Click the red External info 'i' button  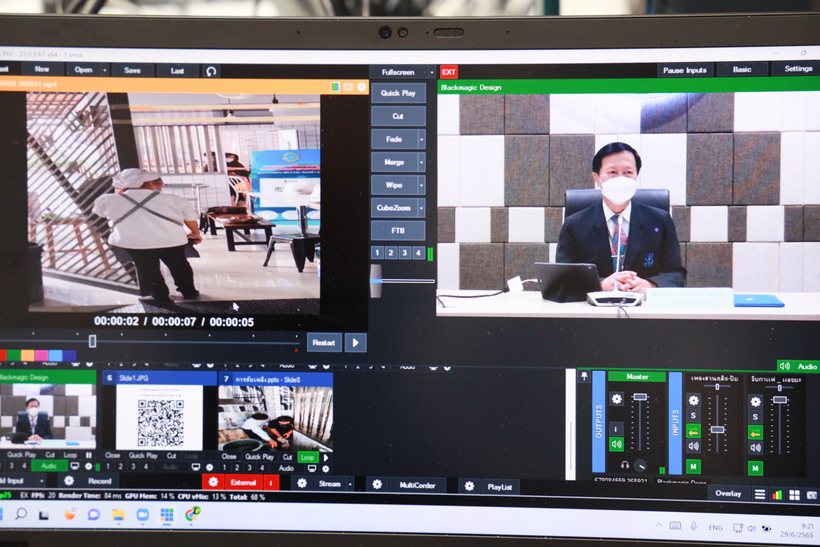tap(271, 483)
